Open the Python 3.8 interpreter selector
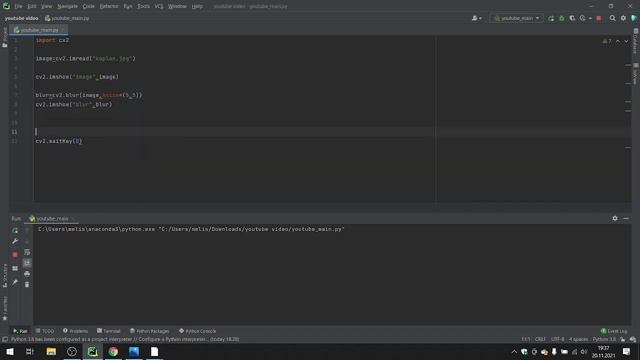 click(x=604, y=340)
